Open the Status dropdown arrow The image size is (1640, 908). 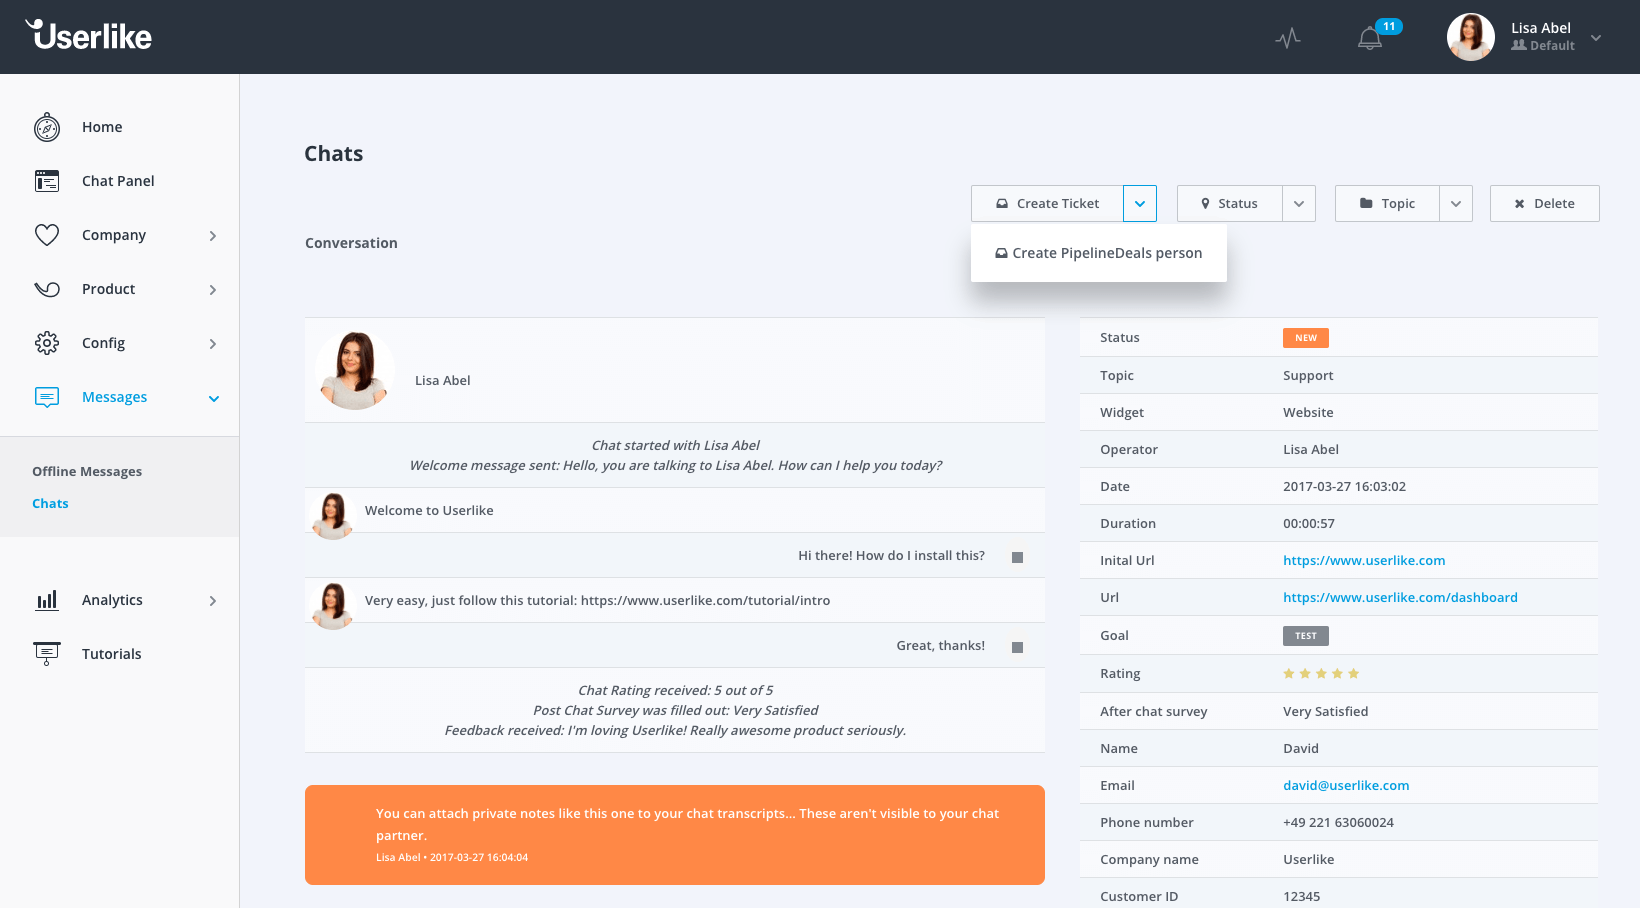[1299, 203]
